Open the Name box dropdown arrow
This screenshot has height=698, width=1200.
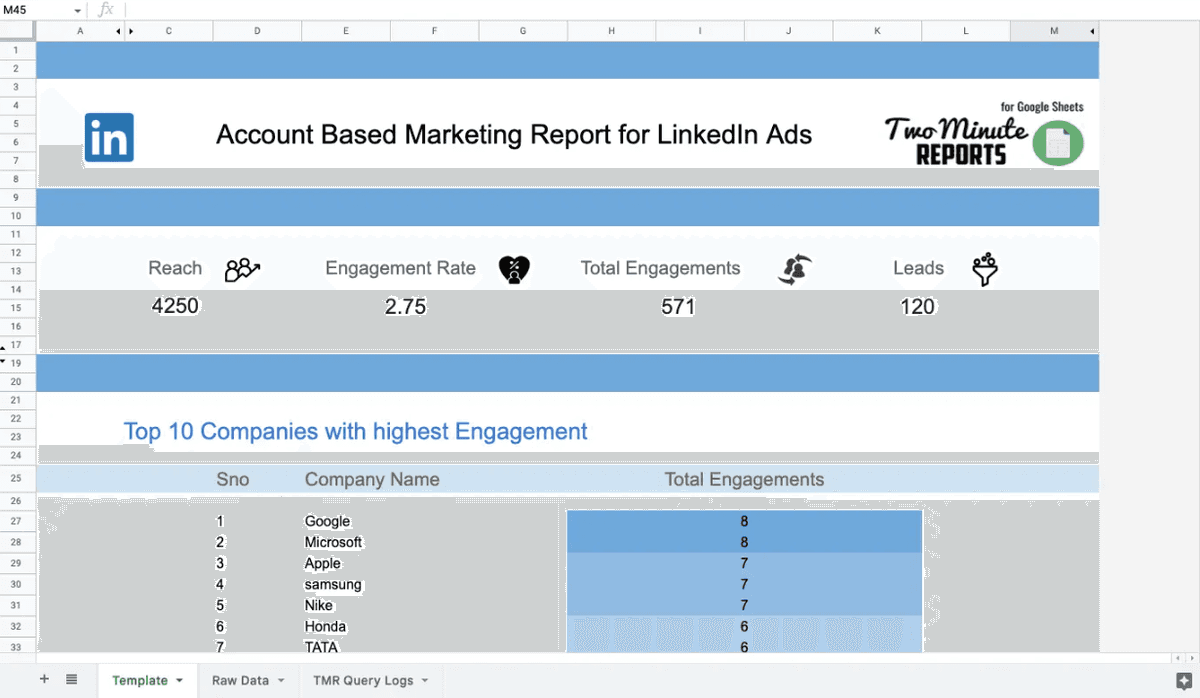pyautogui.click(x=77, y=10)
